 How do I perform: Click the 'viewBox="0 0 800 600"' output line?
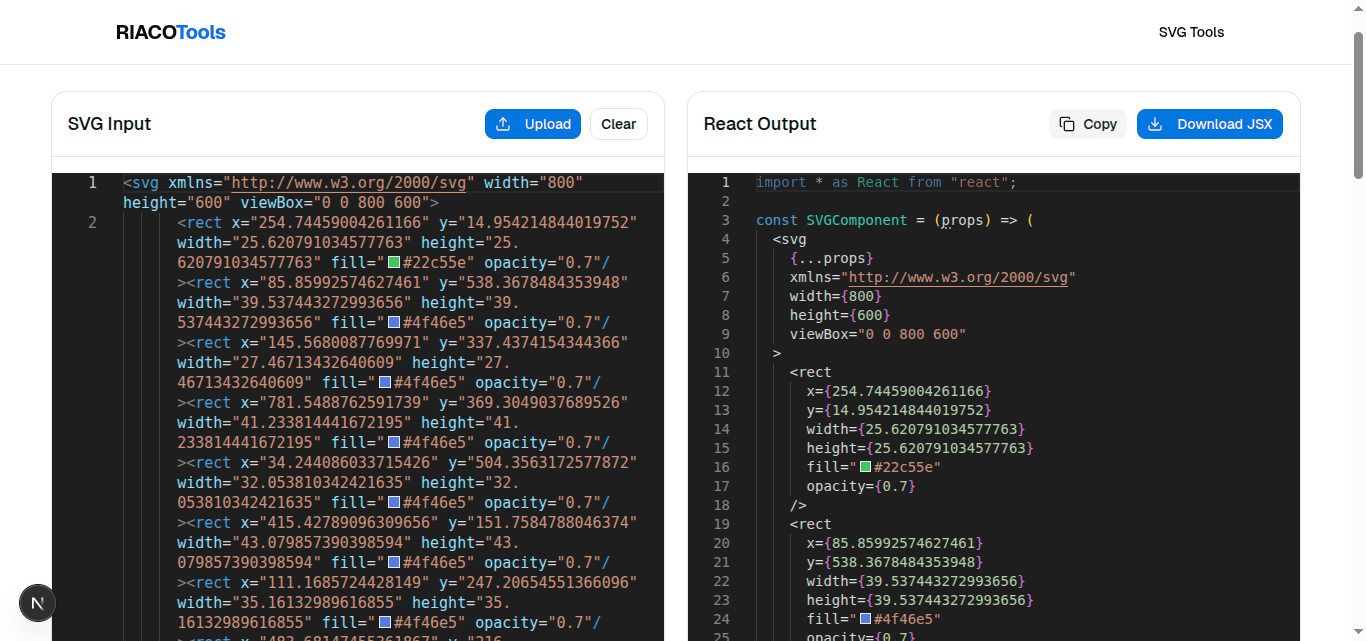[878, 334]
